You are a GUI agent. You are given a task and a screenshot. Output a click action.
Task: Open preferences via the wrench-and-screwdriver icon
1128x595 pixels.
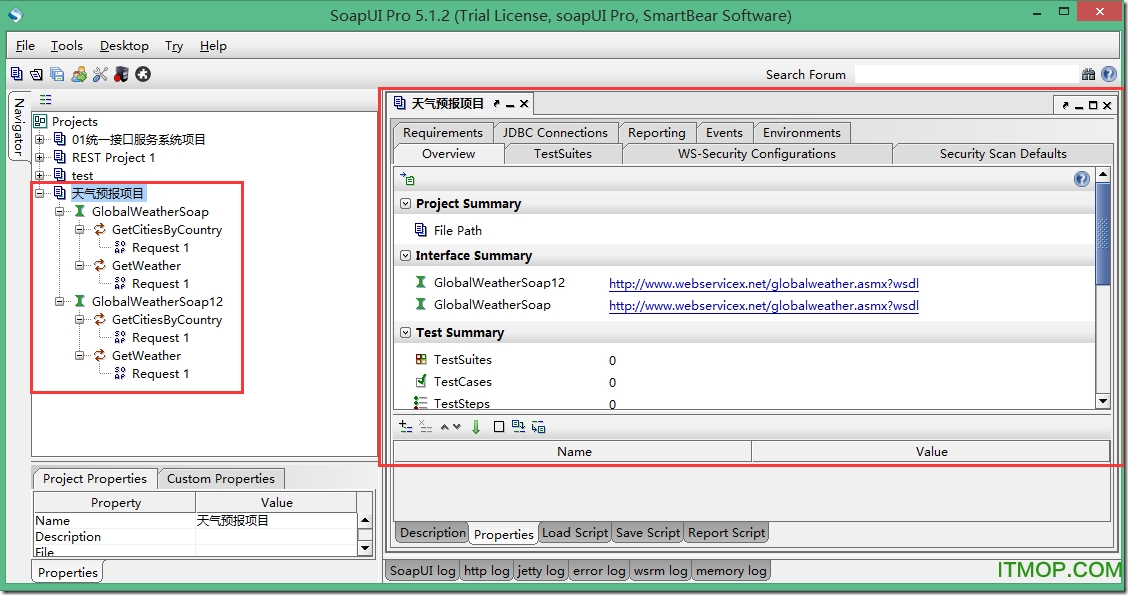[x=100, y=74]
